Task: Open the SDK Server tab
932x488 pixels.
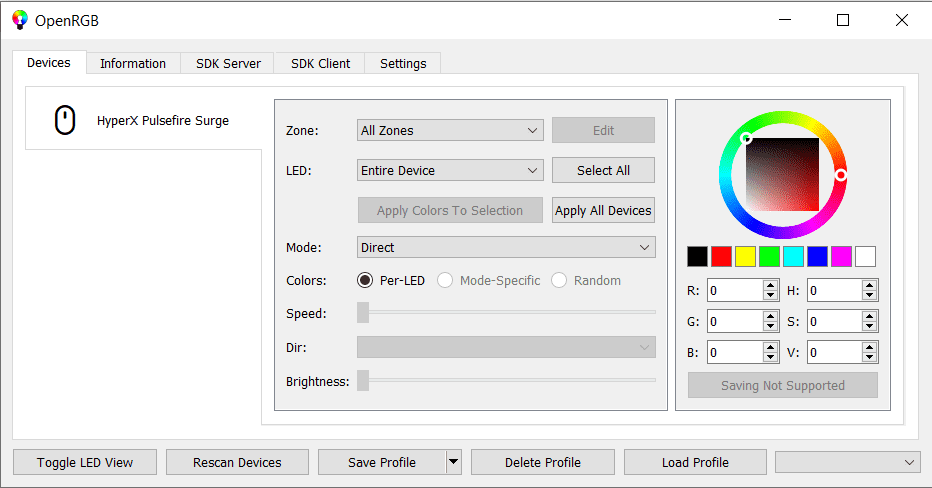Action: [x=228, y=63]
